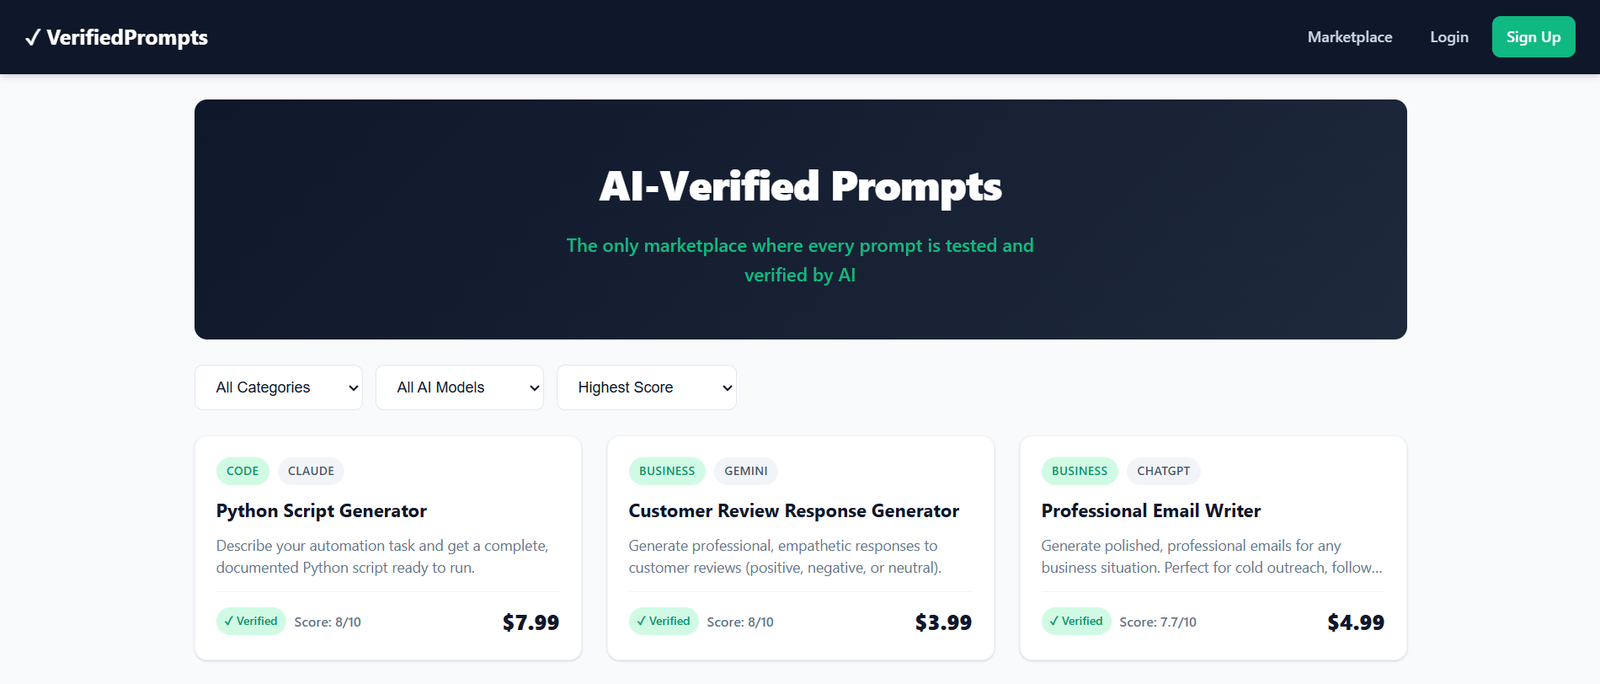
Task: Open the All AI Models dropdown
Action: (x=459, y=388)
